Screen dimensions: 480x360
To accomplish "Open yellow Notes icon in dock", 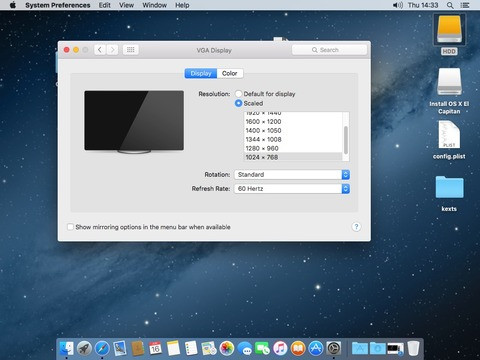I will tap(173, 349).
